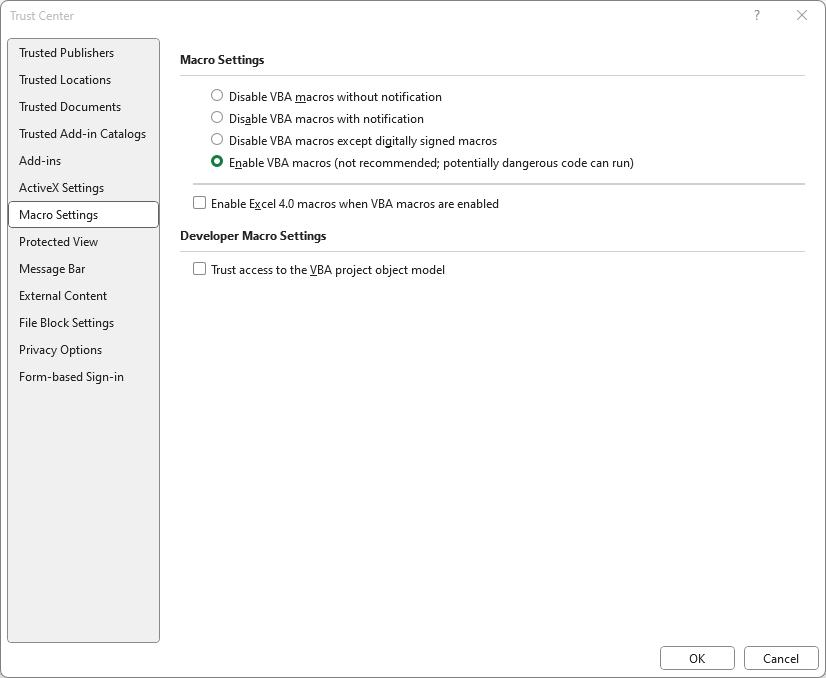Viewport: 826px width, 678px height.
Task: Select Disable VBA macros except digitally signed
Action: coord(217,140)
